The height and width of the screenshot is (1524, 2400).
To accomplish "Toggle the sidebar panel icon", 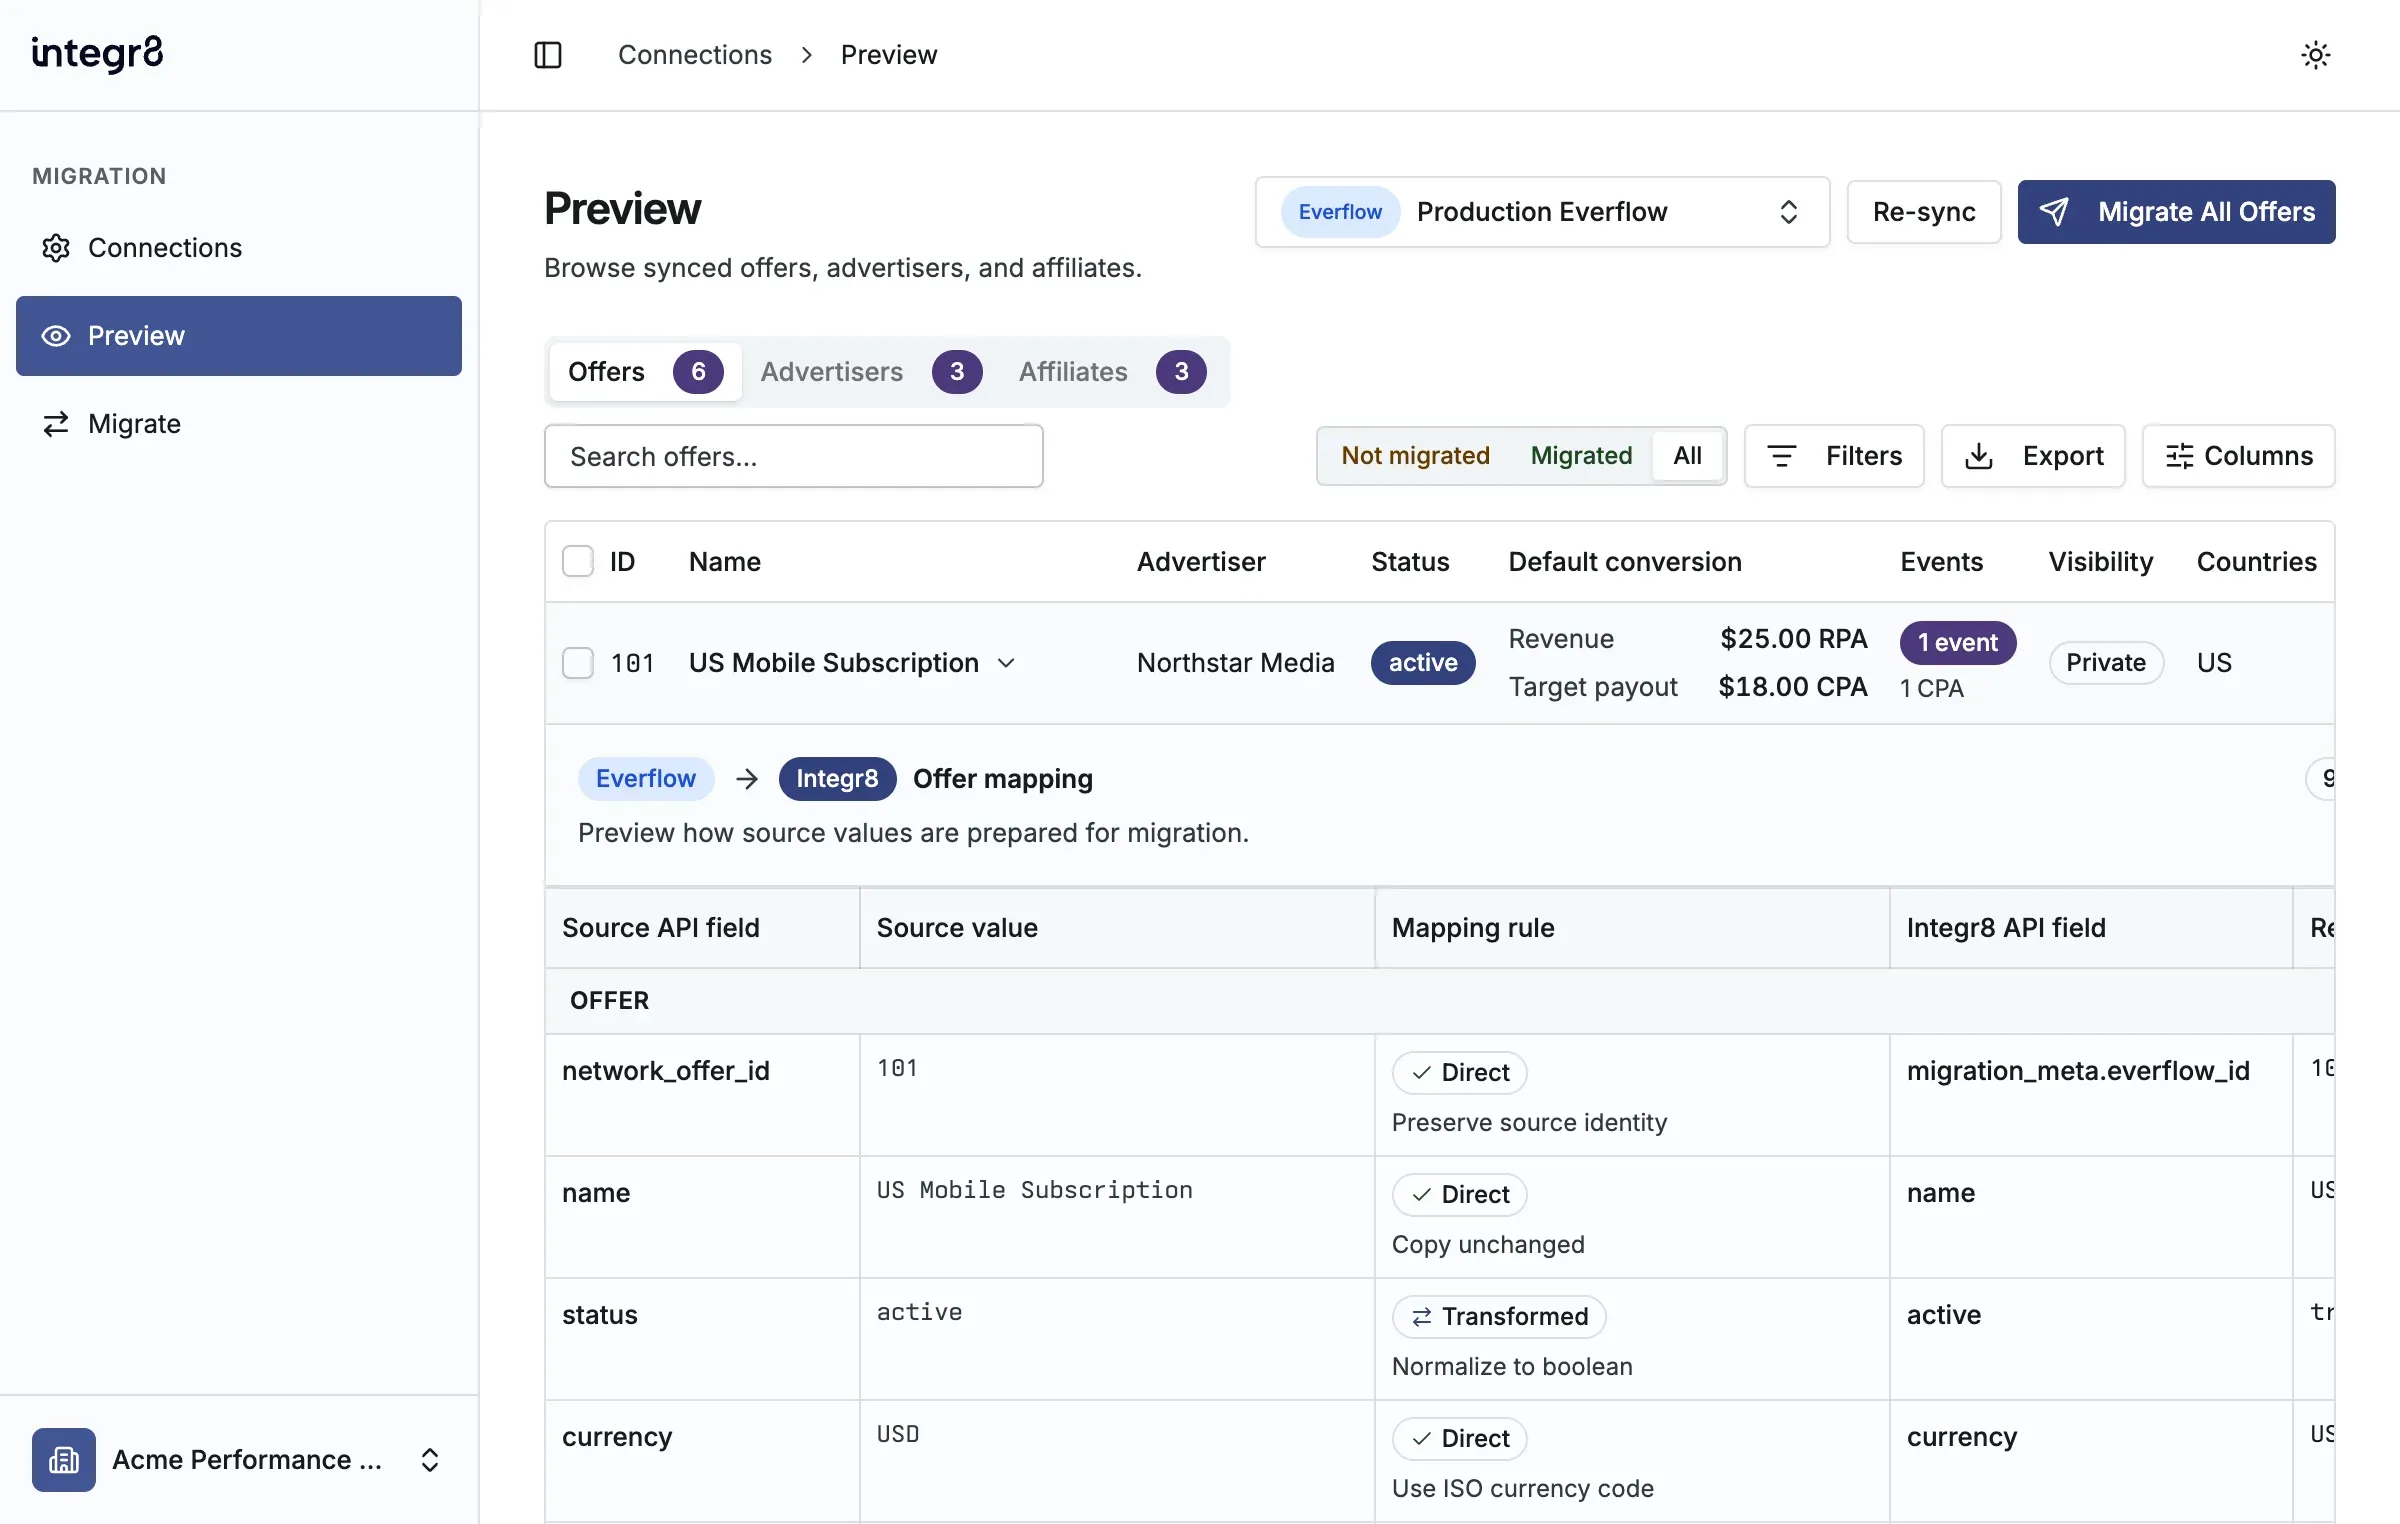I will [x=548, y=55].
